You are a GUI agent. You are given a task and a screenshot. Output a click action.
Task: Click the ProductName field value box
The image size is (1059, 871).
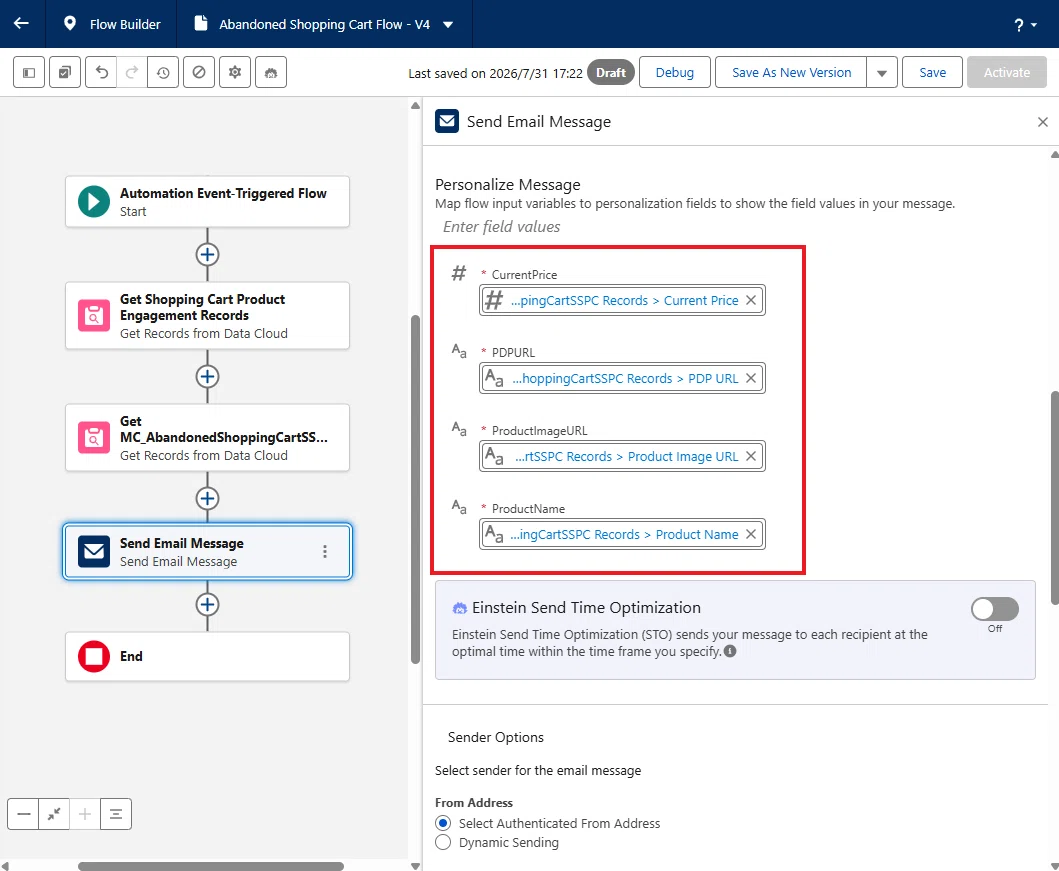[x=622, y=534]
